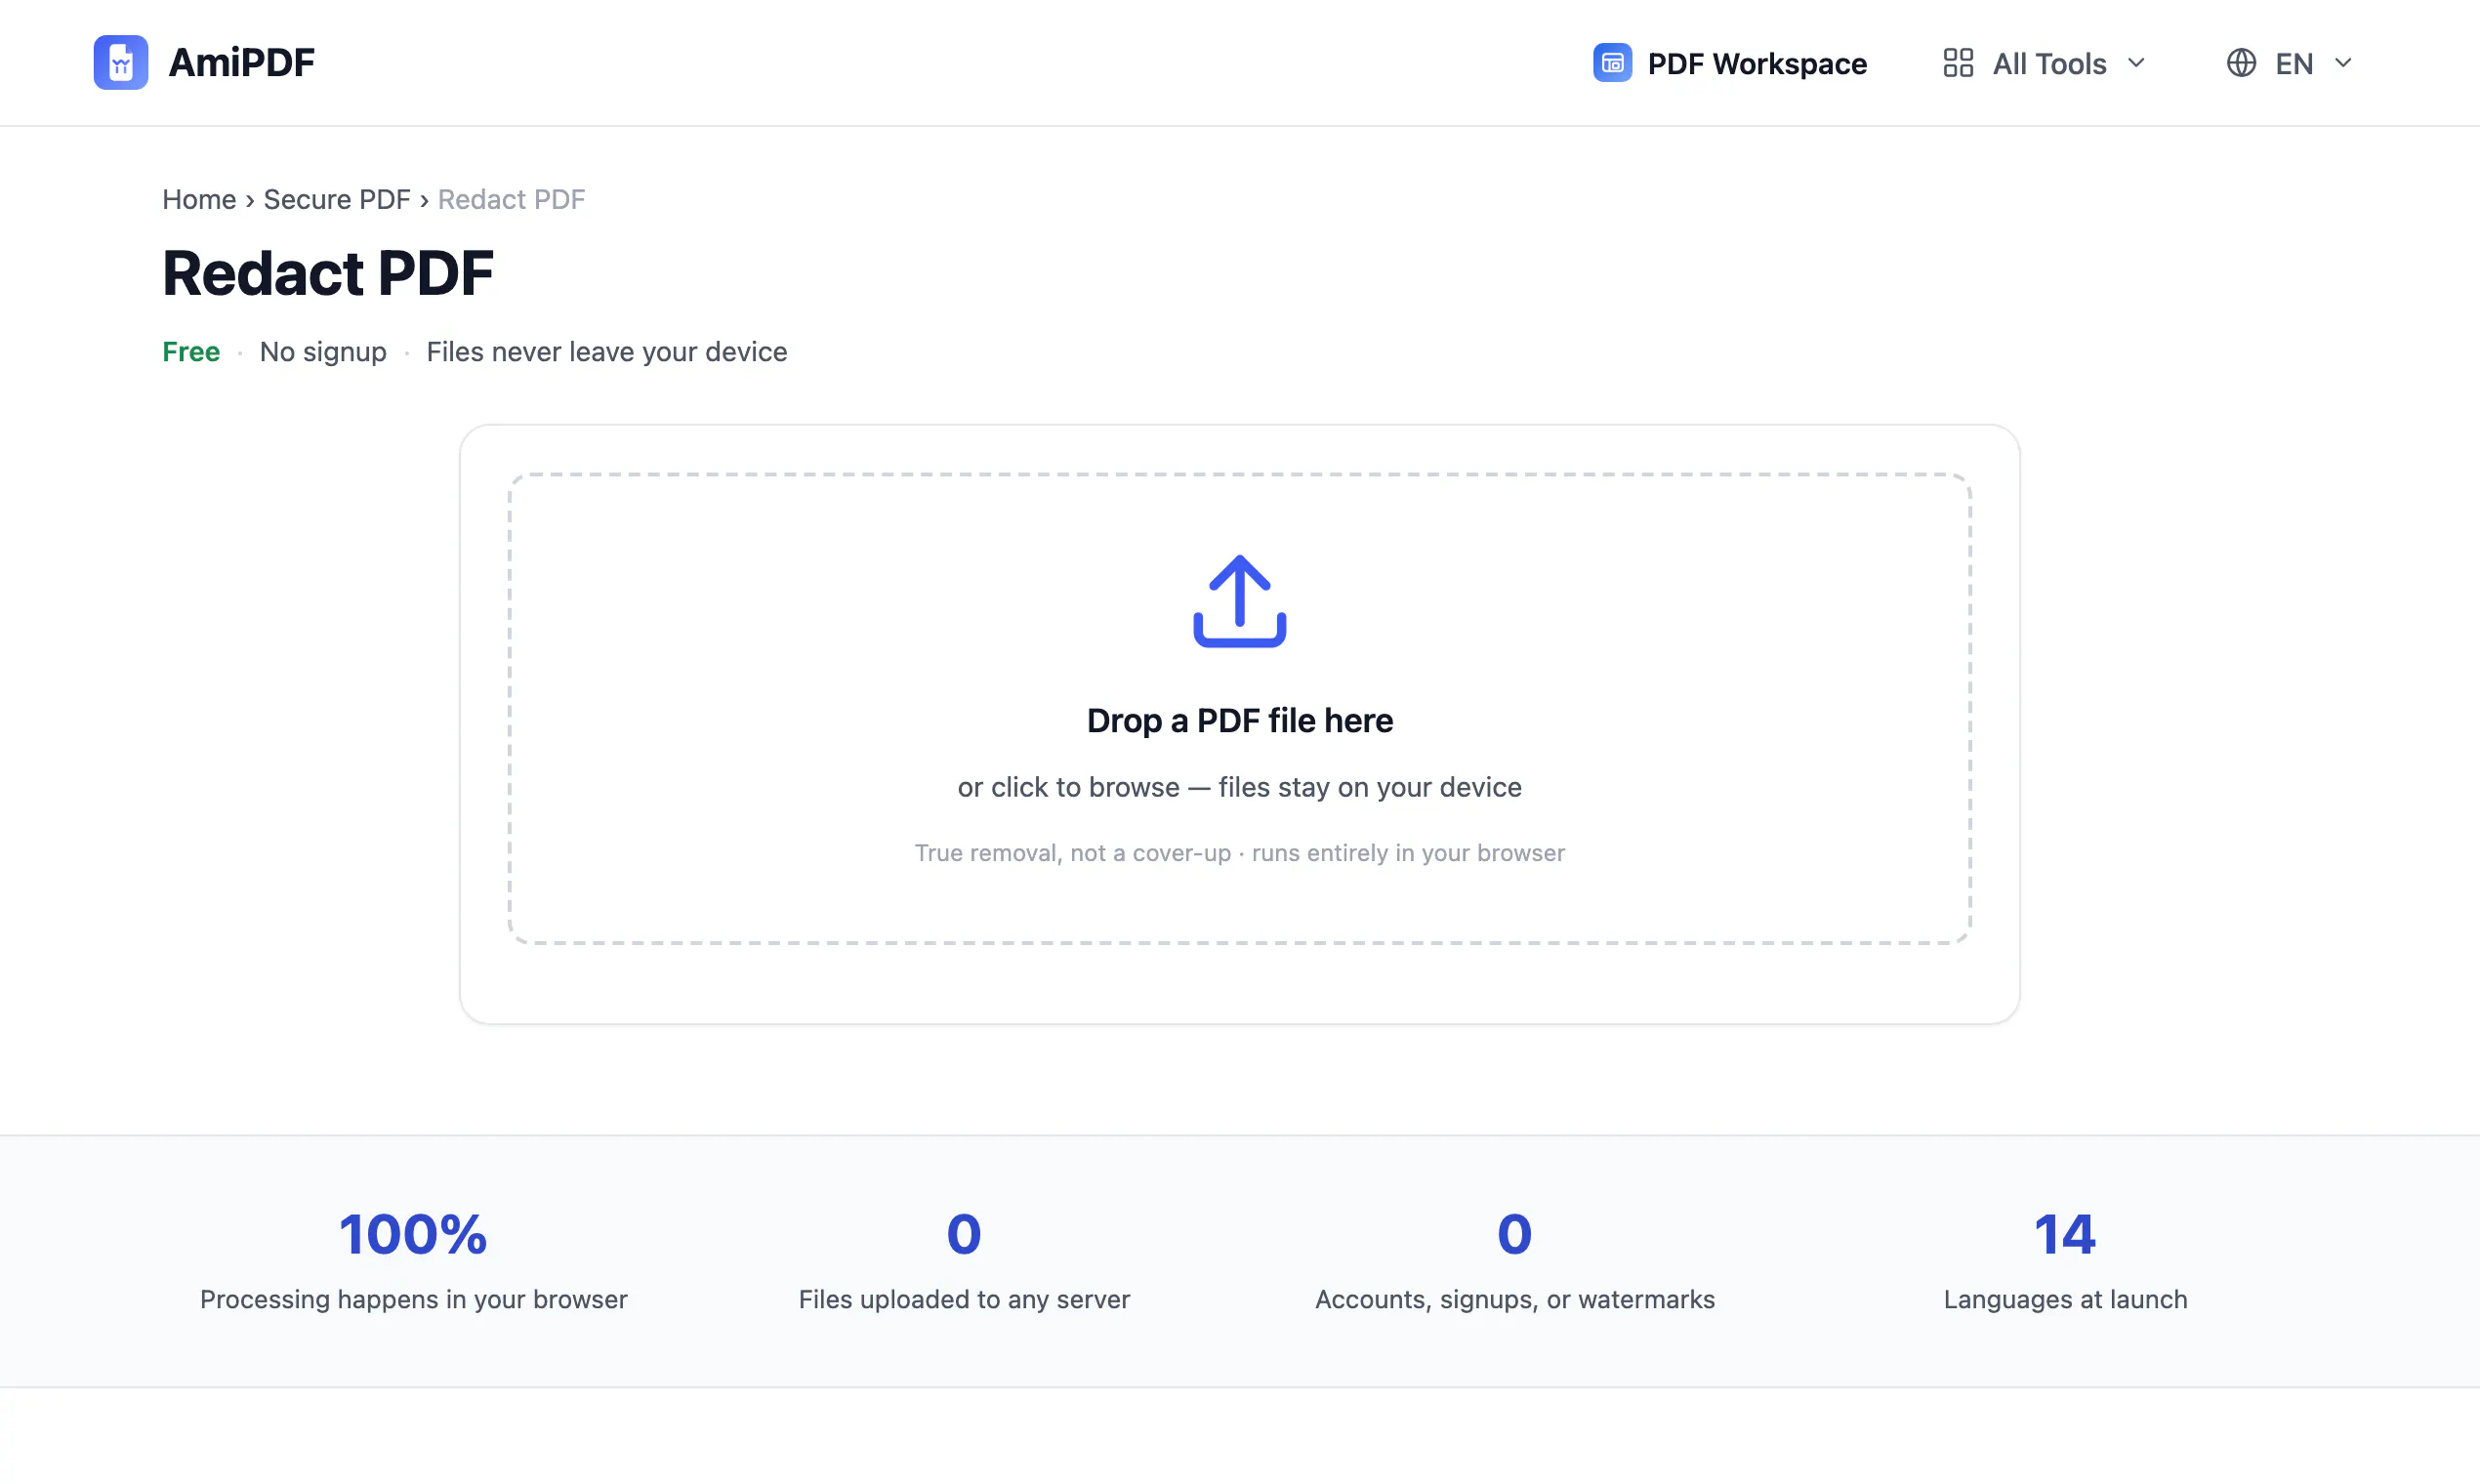Open the All Tools menu label
The height and width of the screenshot is (1484, 2480).
tap(2049, 64)
